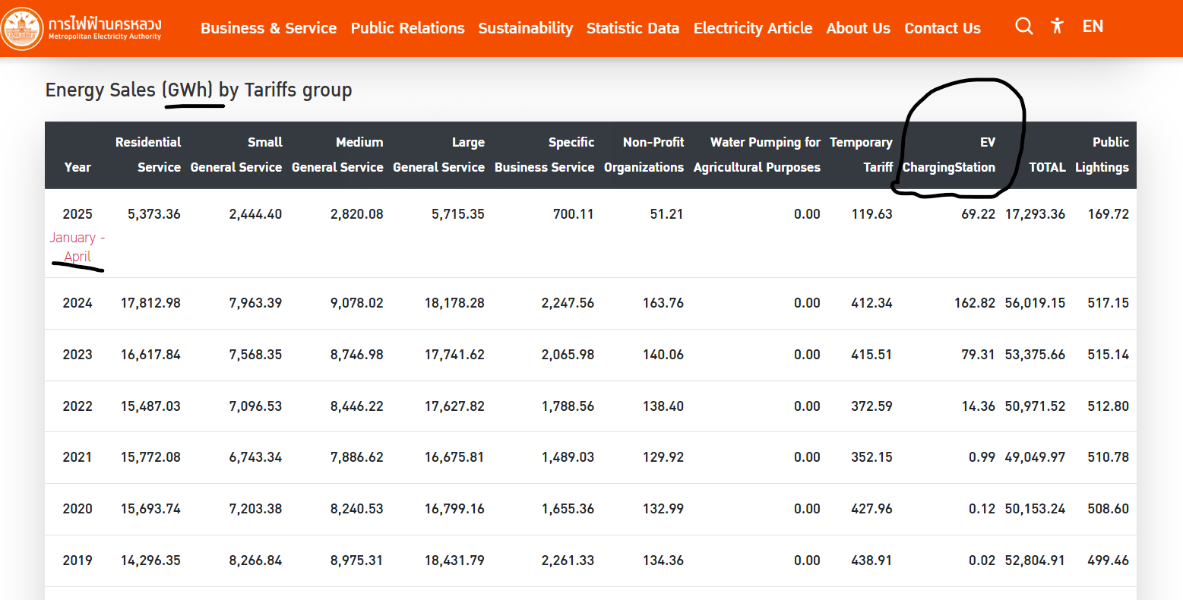Viewport: 1183px width, 600px height.
Task: Click residential value 14,296.35
Action: [x=151, y=560]
